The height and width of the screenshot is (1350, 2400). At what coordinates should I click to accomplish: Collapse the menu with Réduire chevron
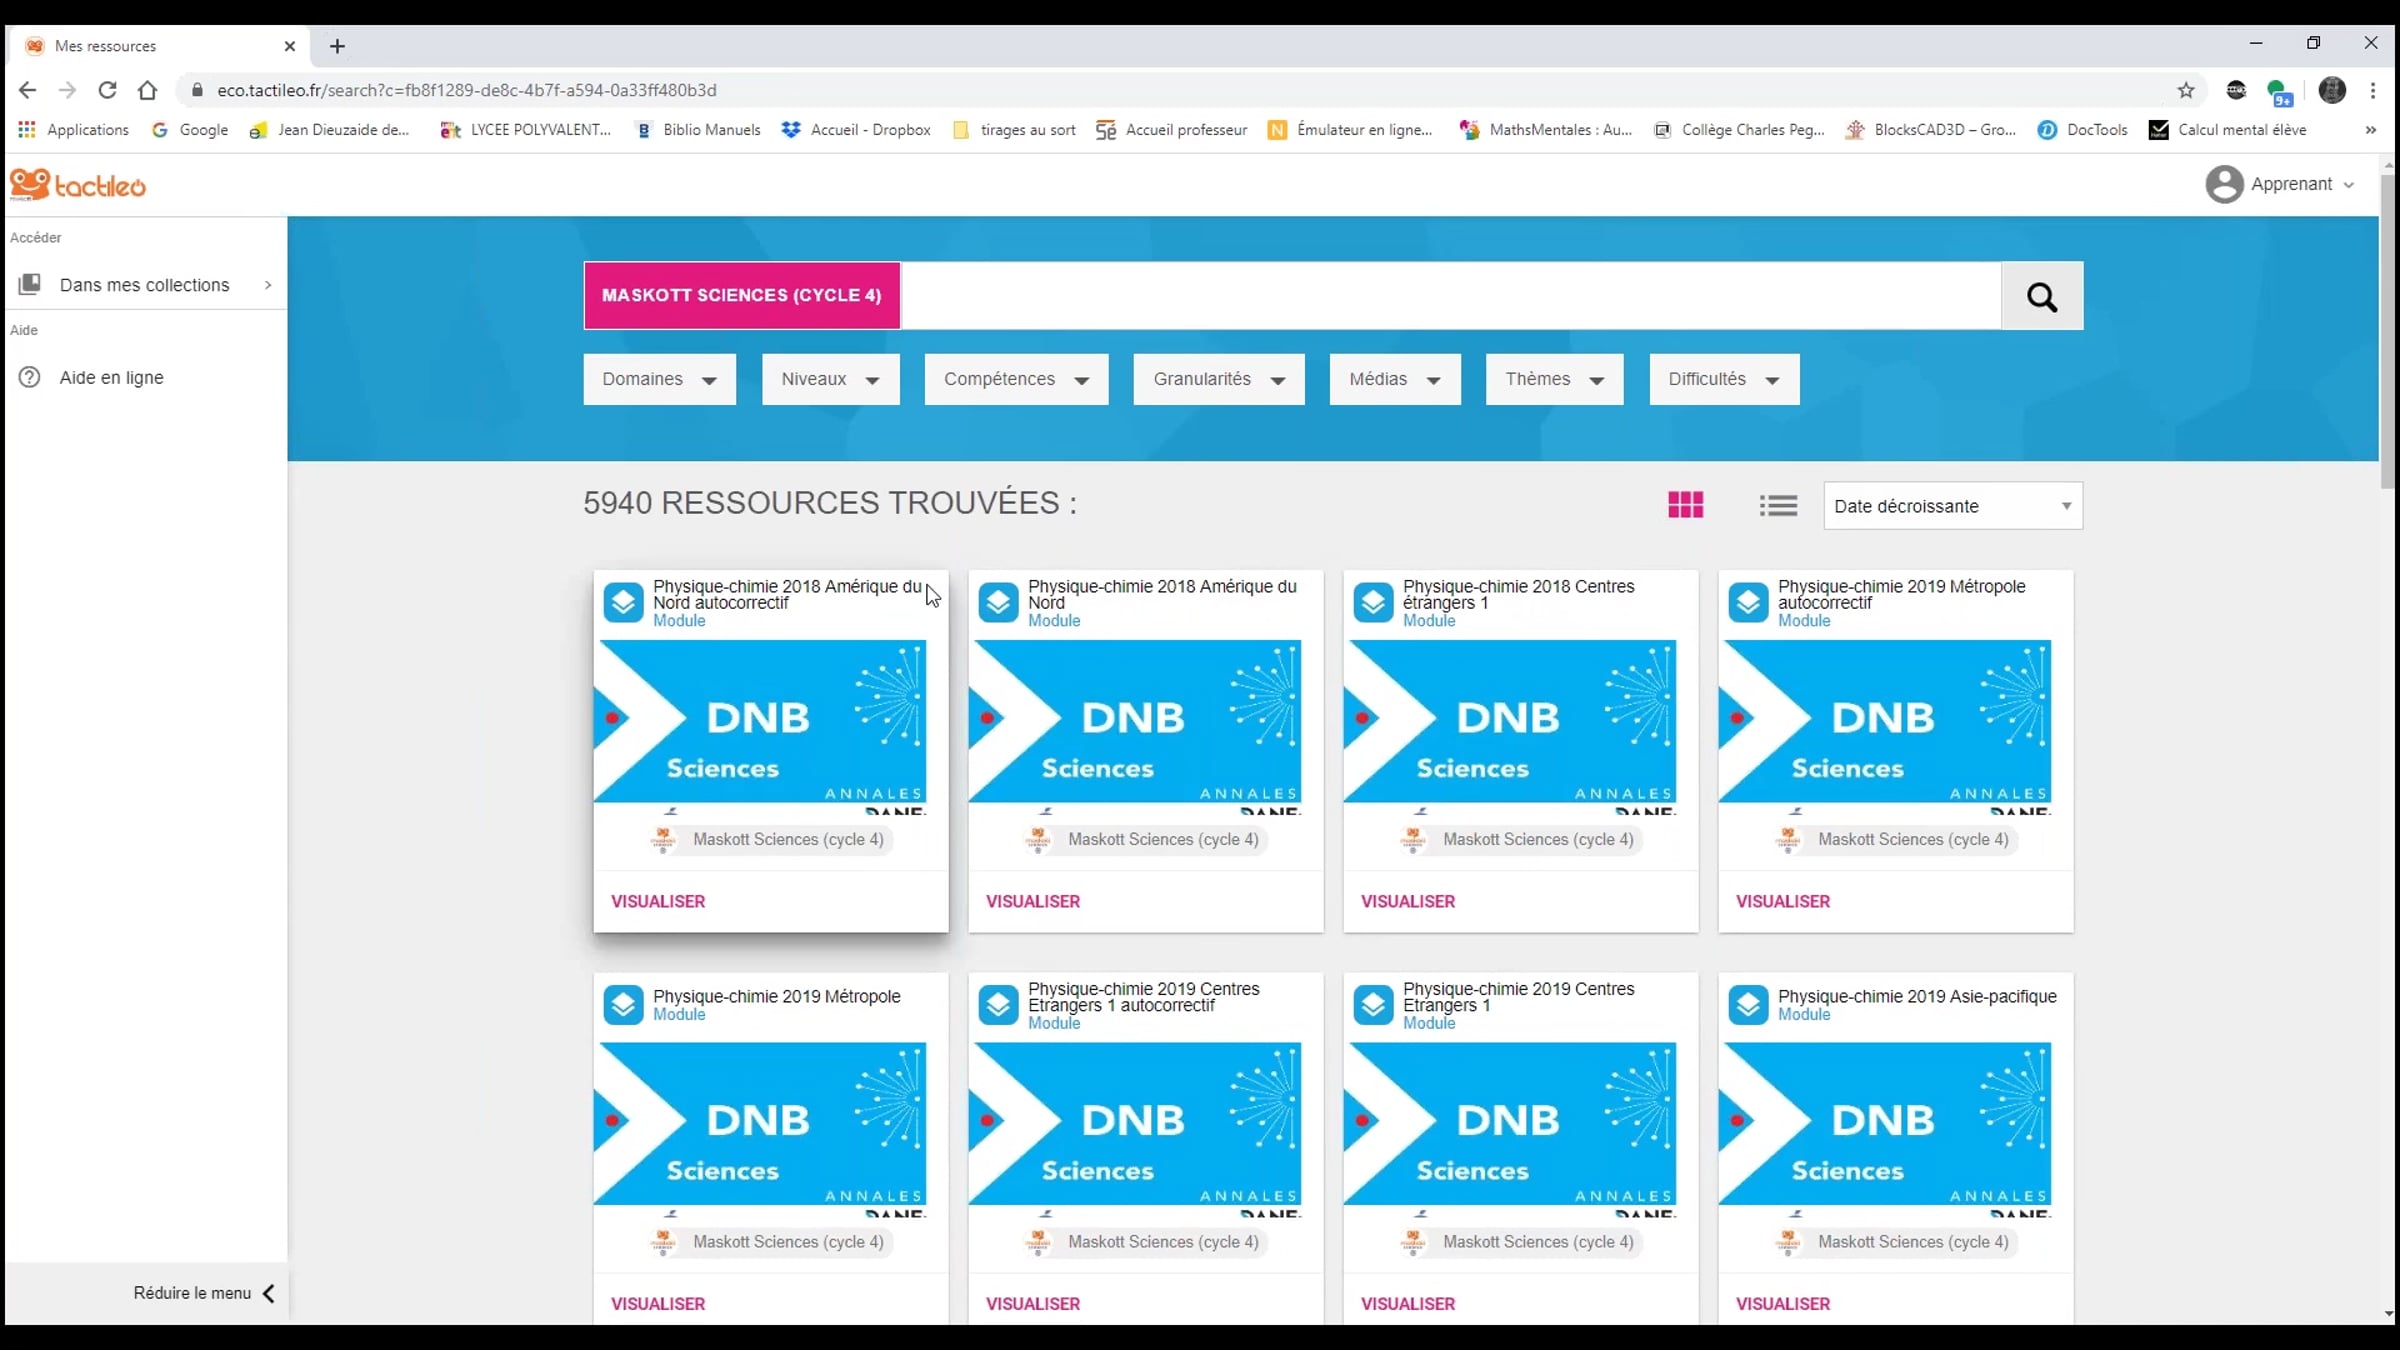(x=269, y=1293)
